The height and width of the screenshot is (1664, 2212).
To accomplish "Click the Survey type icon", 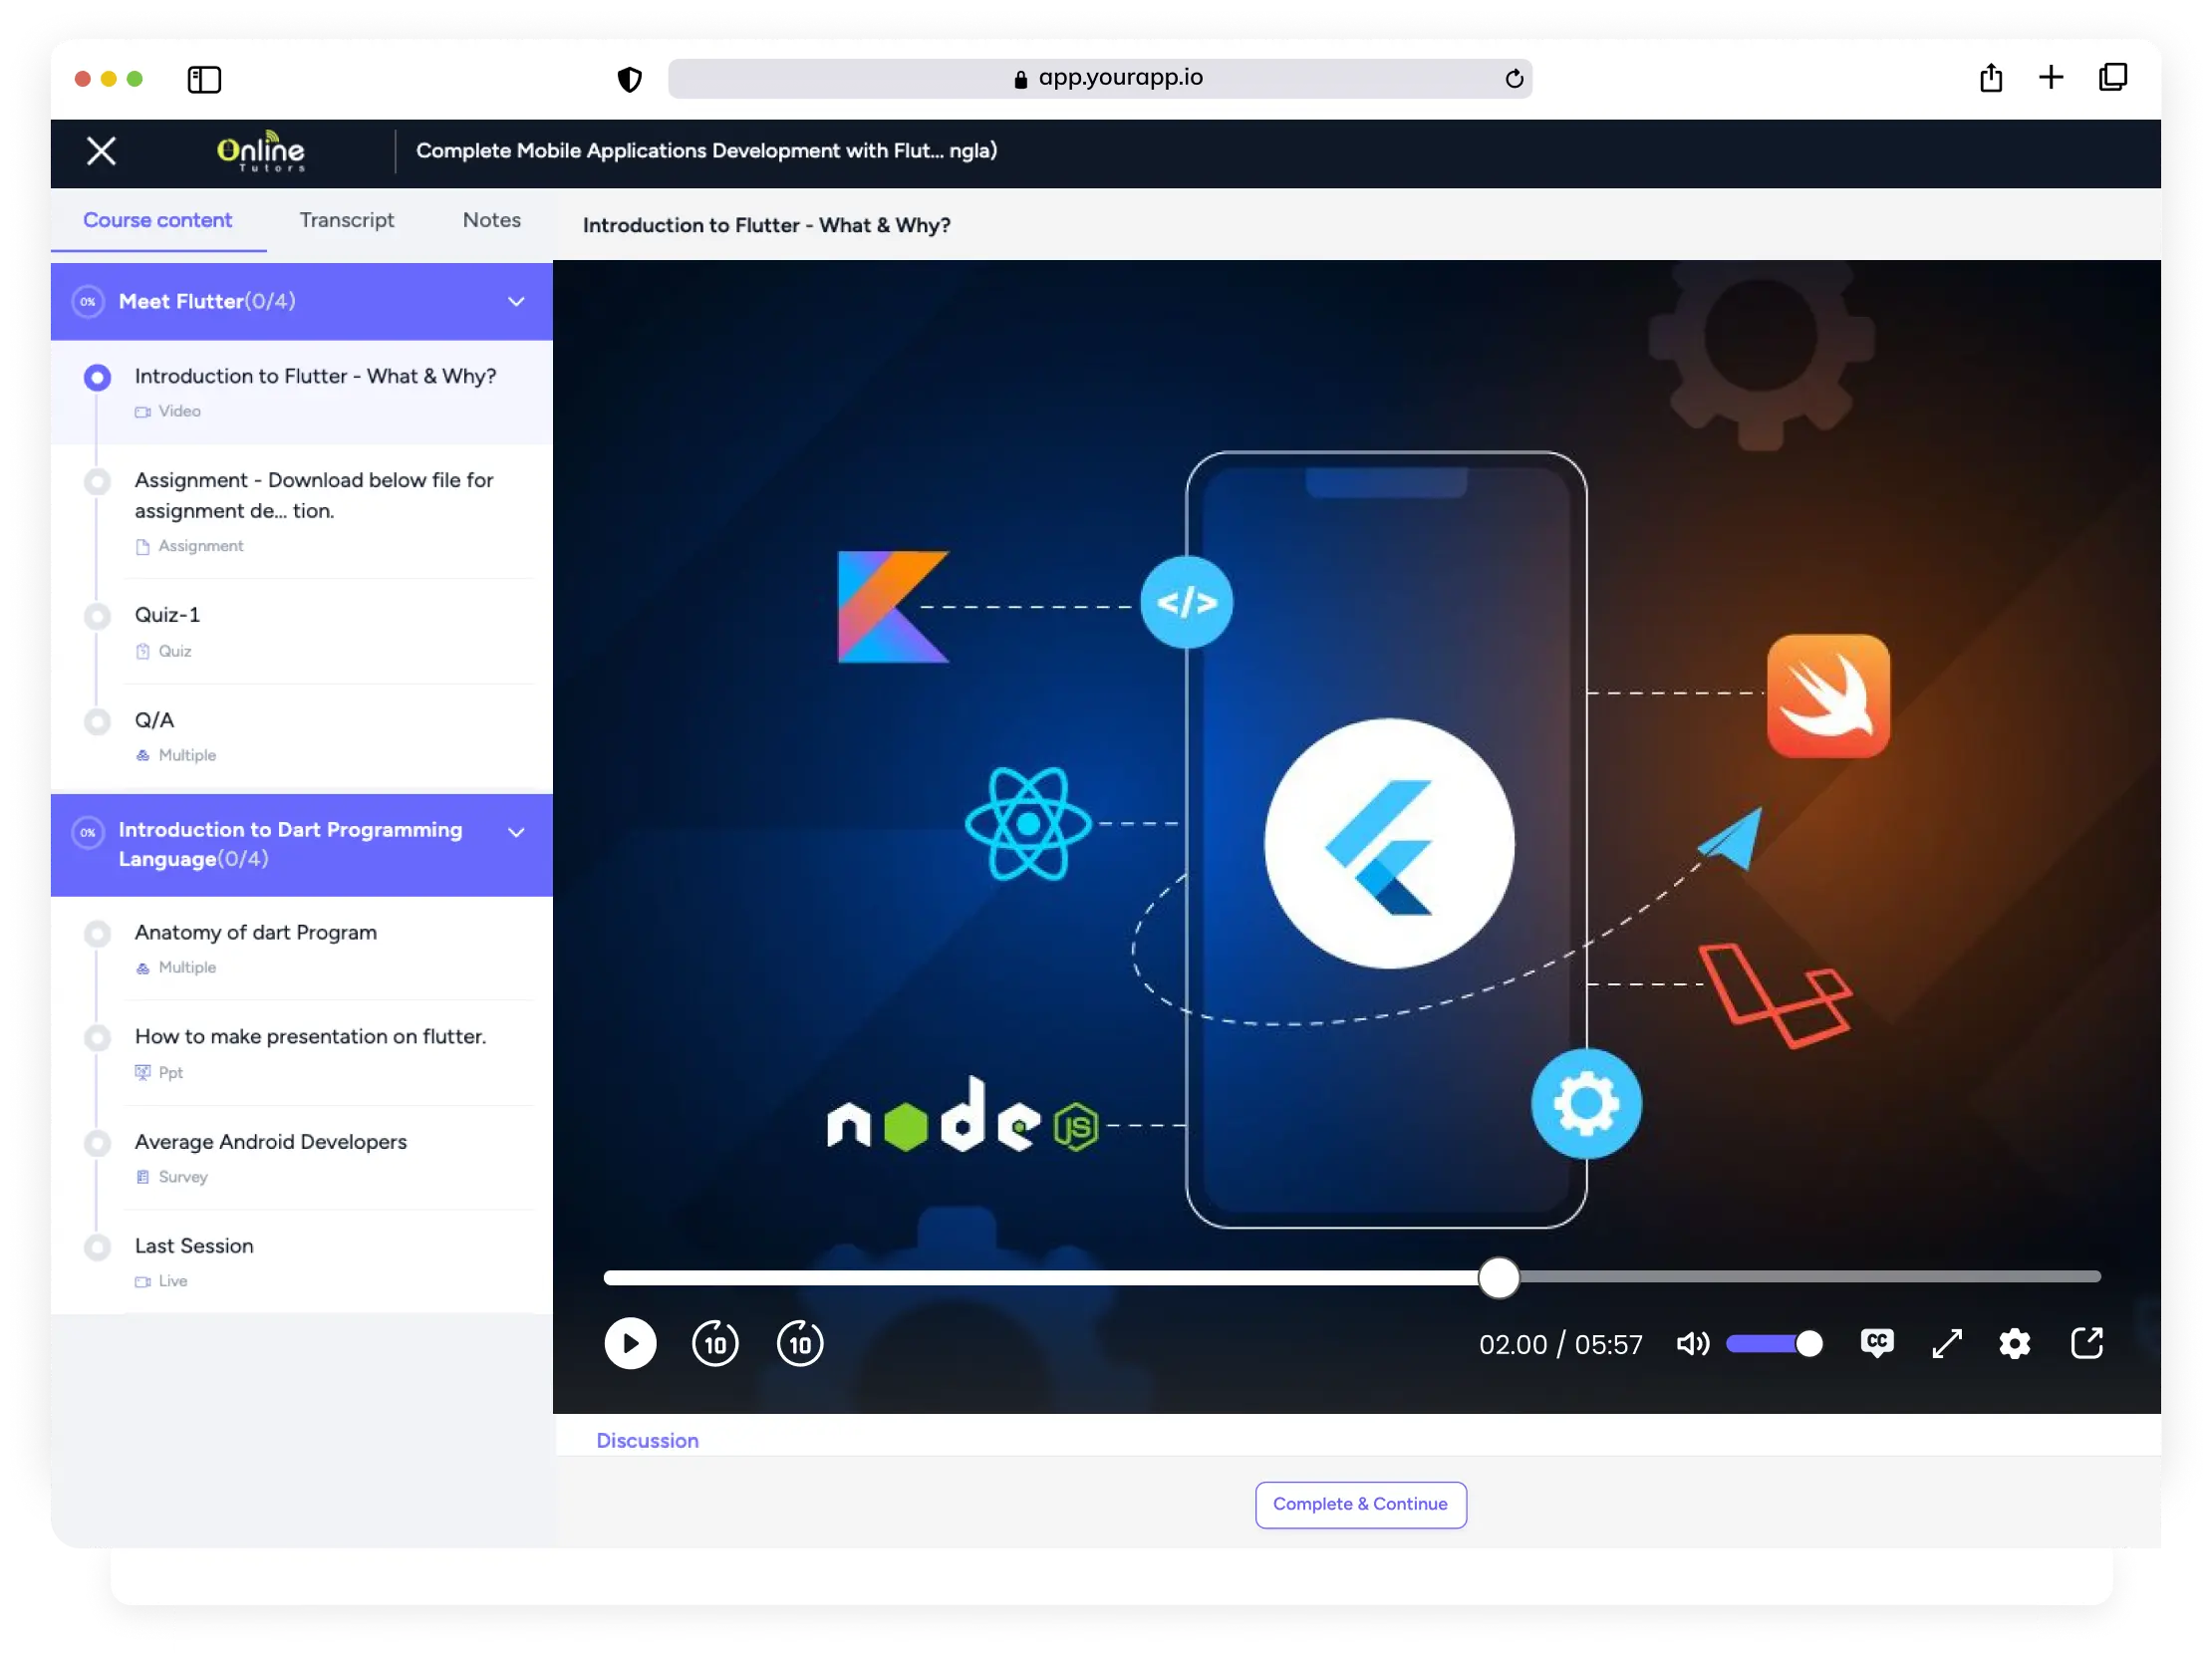I will [x=142, y=1177].
